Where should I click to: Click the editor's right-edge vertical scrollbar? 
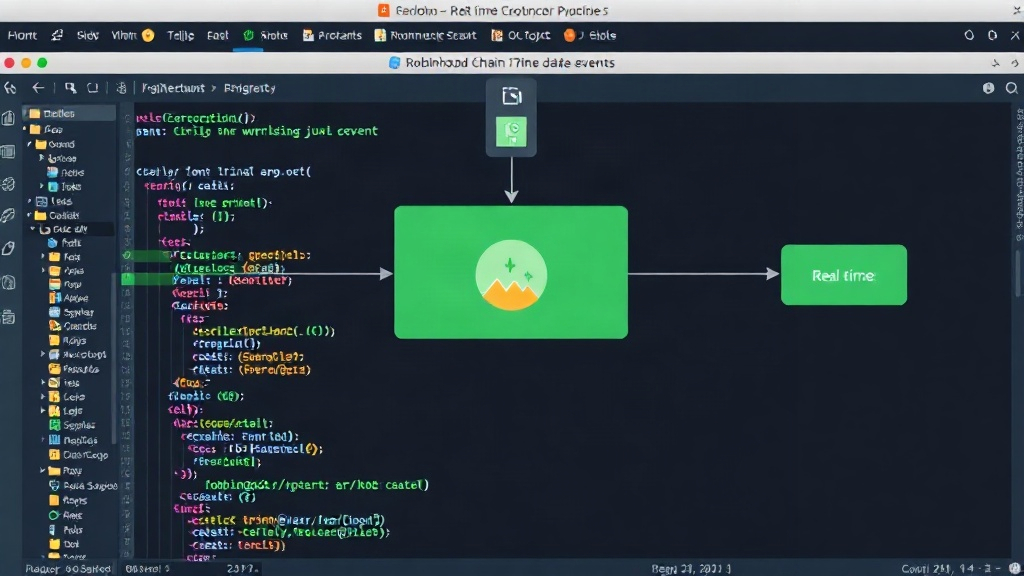pos(1019,274)
